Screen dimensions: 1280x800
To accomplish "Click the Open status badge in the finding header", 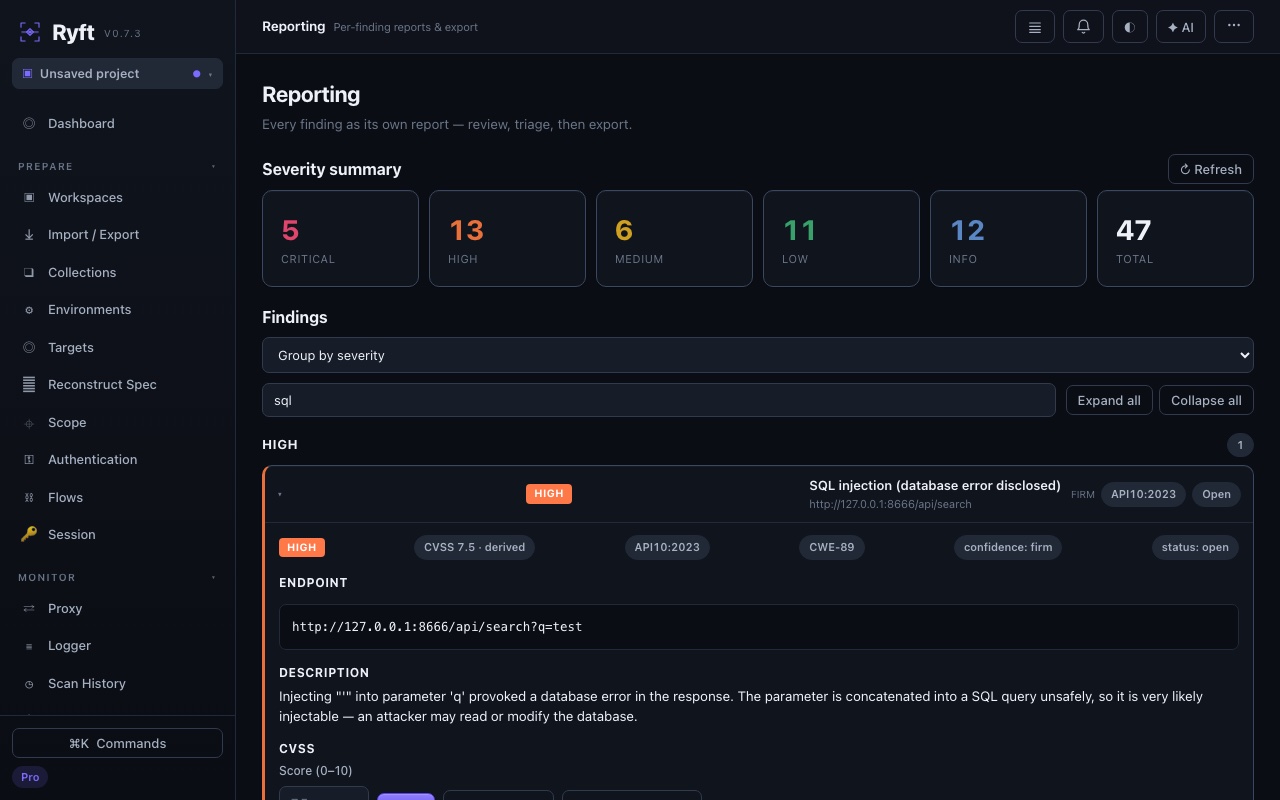I will point(1216,494).
